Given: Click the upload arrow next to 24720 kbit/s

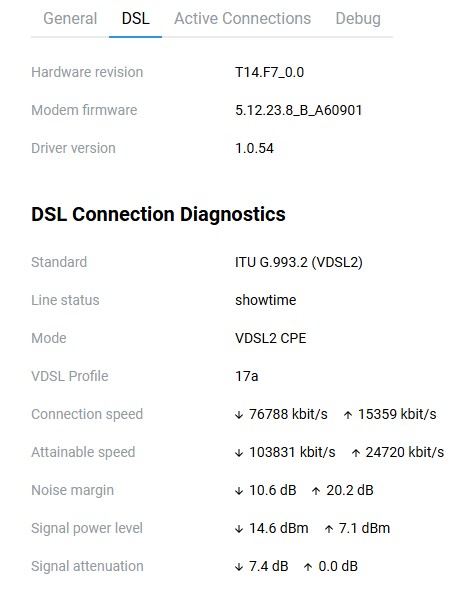Looking at the screenshot, I should point(355,453).
